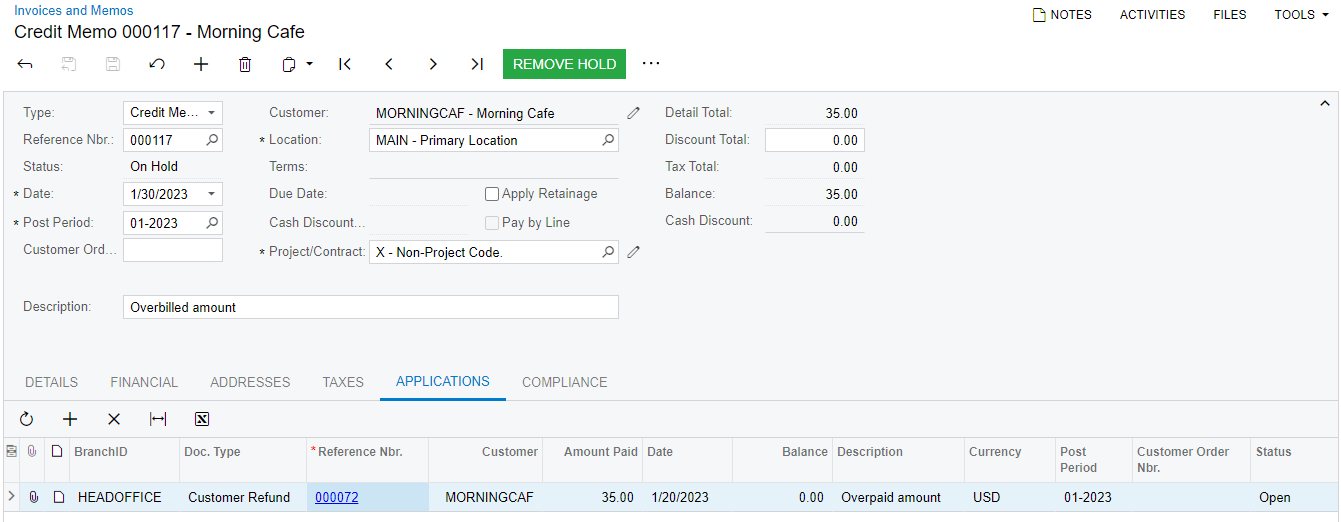Open the Activities panel

1152,15
